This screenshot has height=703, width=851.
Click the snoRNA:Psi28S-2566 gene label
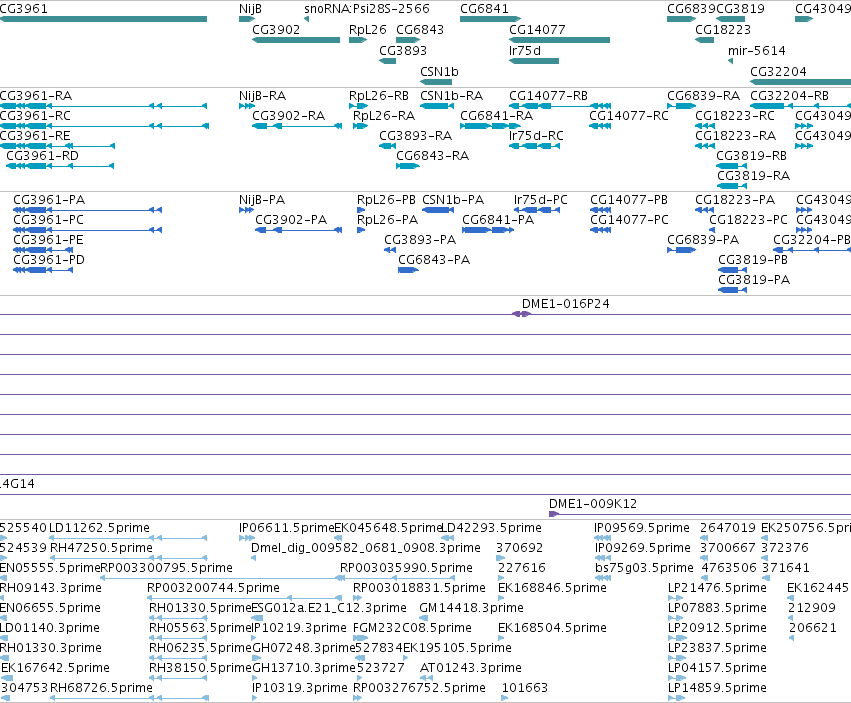[367, 9]
